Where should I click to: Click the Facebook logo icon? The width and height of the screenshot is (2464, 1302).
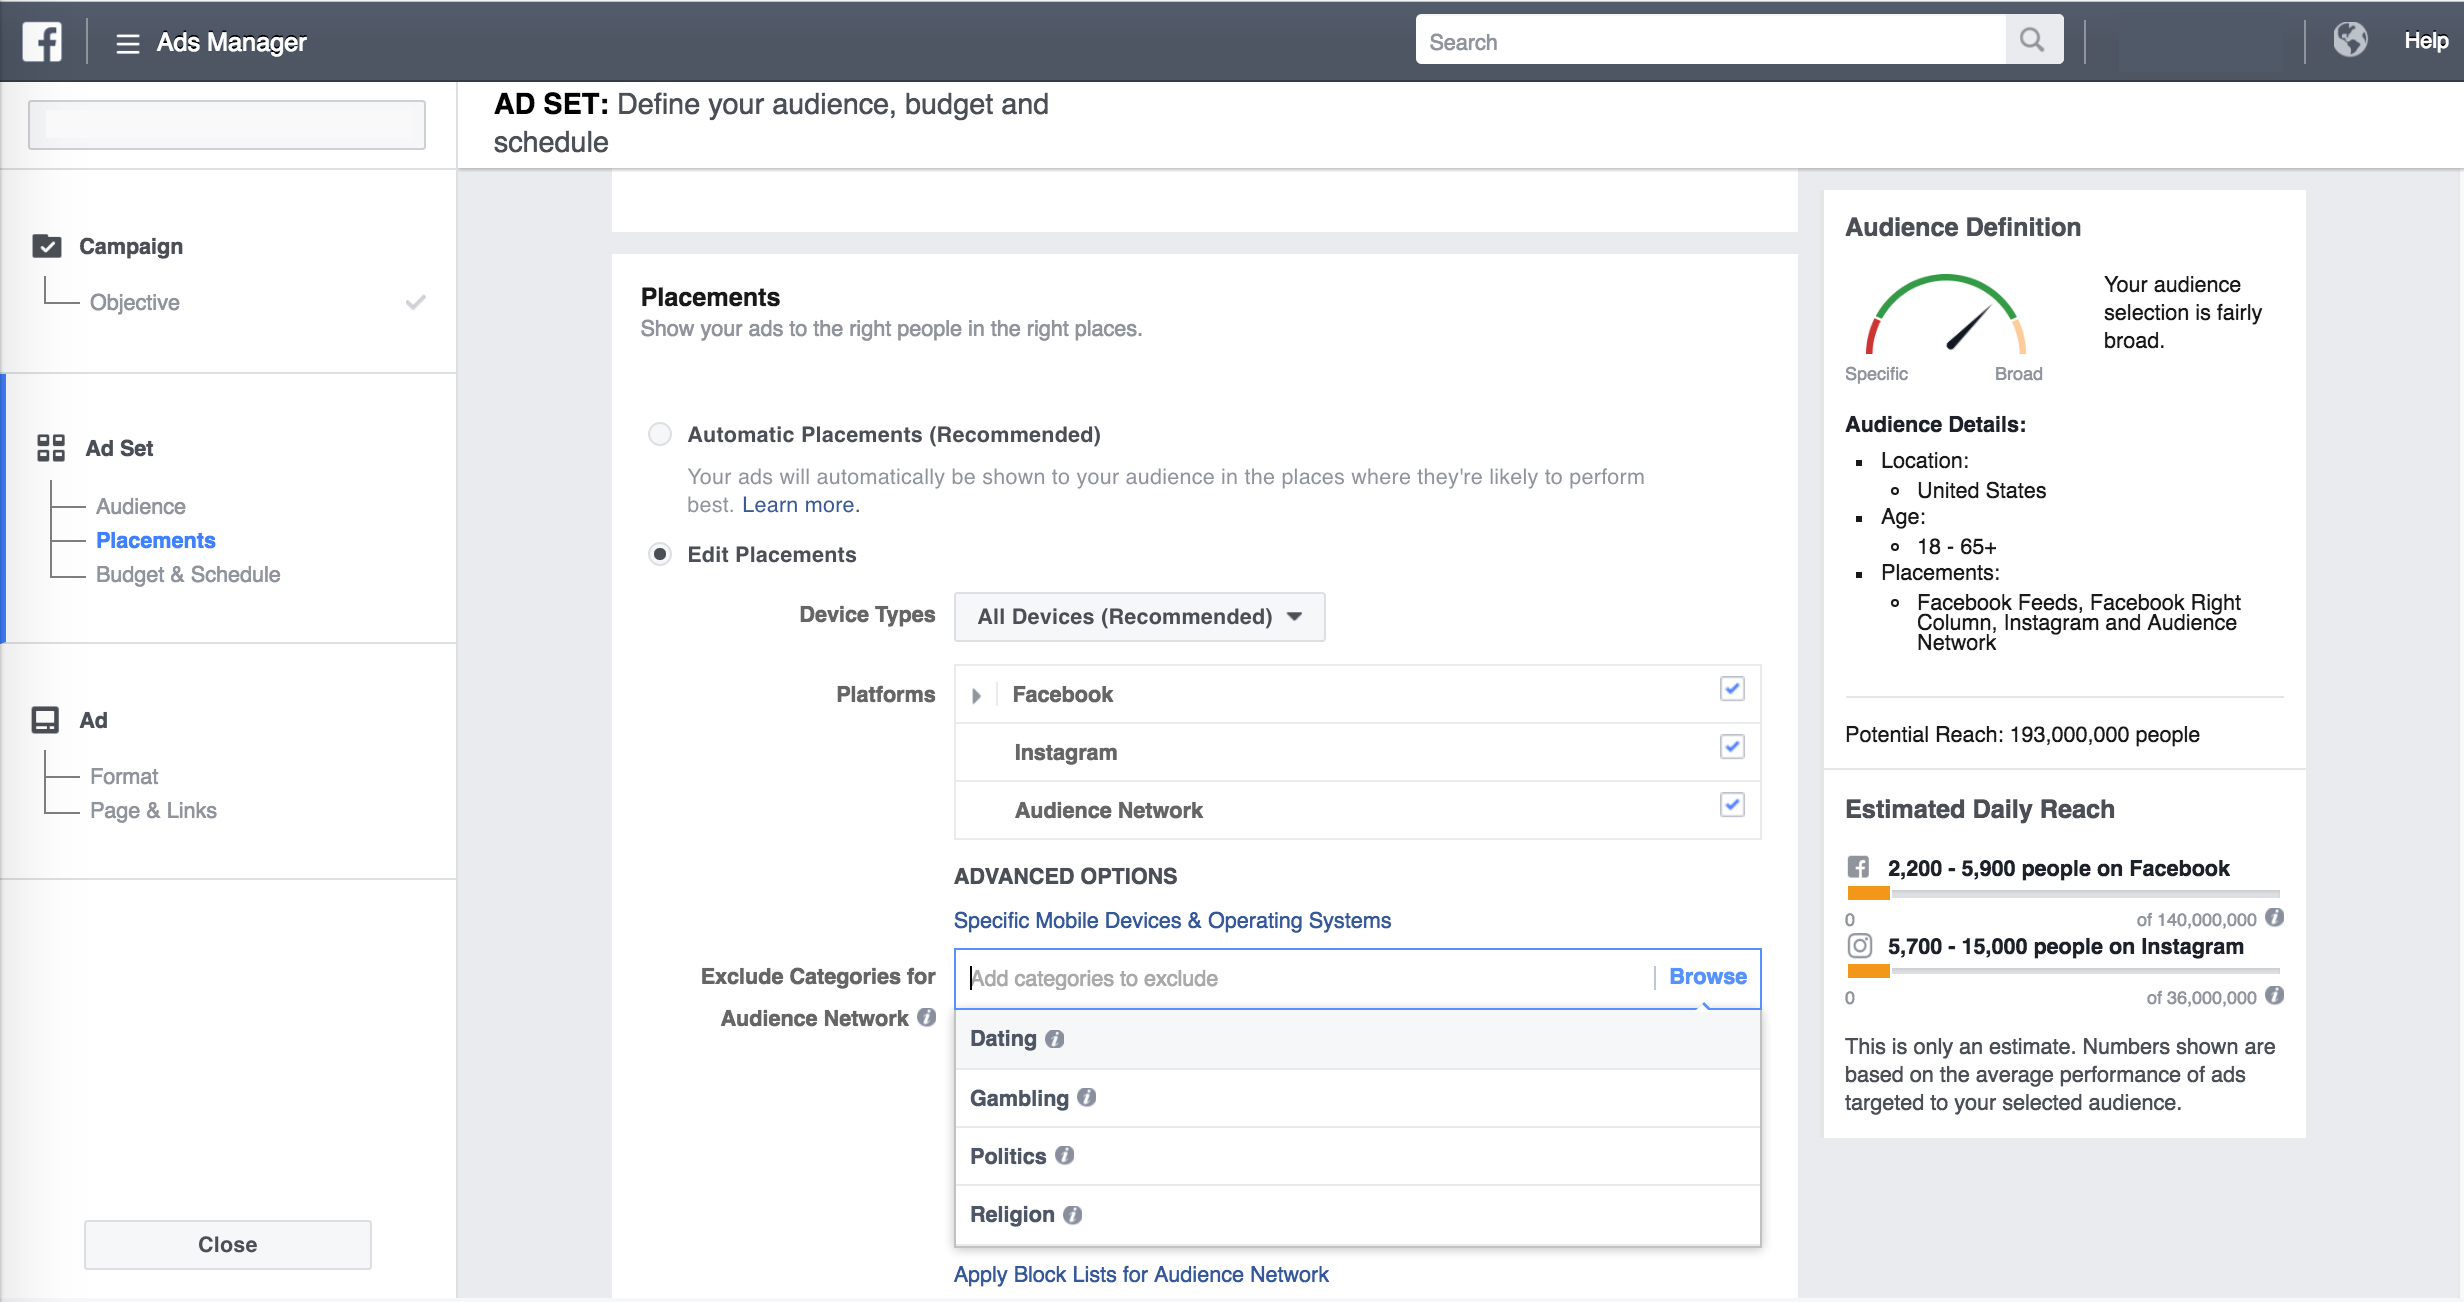[x=42, y=41]
